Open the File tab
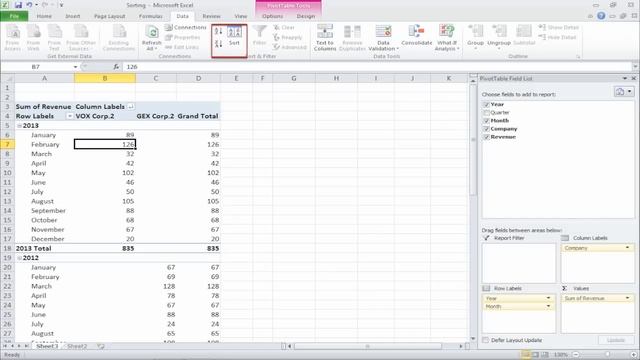The image size is (640, 360). pos(14,16)
